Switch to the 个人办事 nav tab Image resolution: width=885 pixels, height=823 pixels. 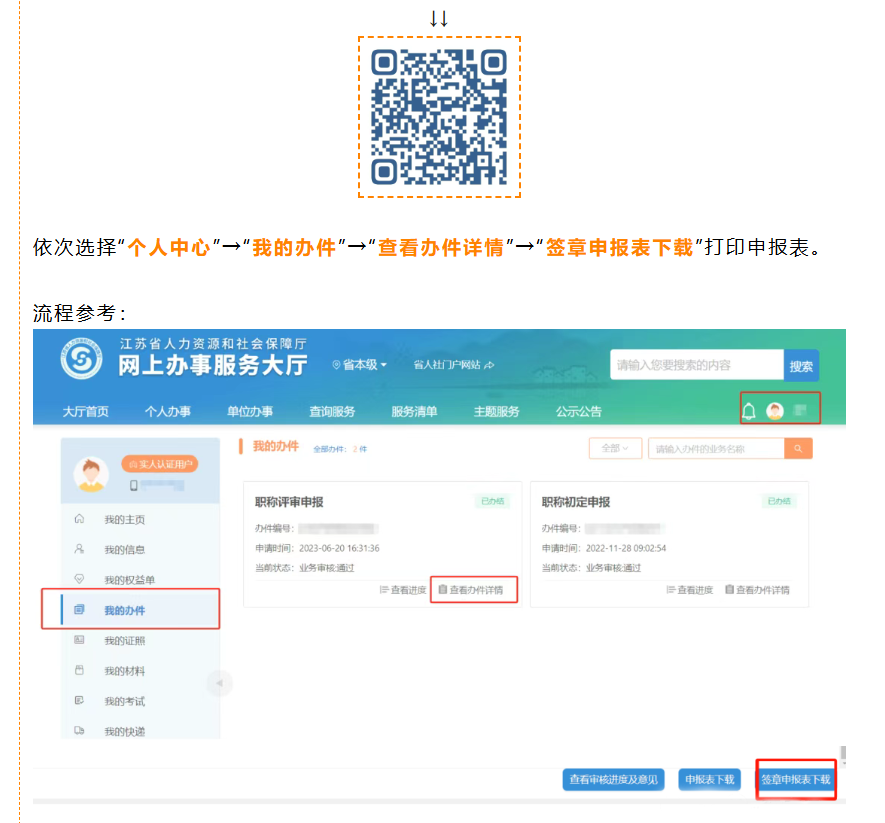point(167,412)
